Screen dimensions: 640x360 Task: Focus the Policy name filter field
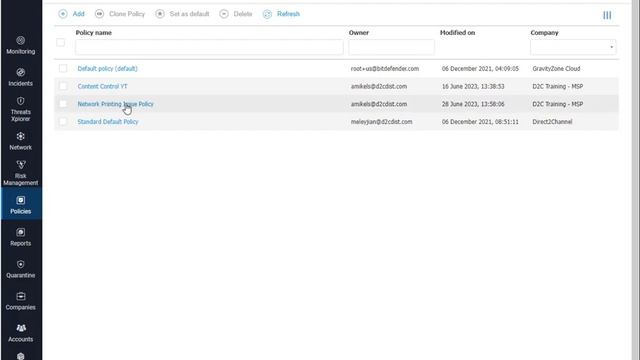[209, 47]
